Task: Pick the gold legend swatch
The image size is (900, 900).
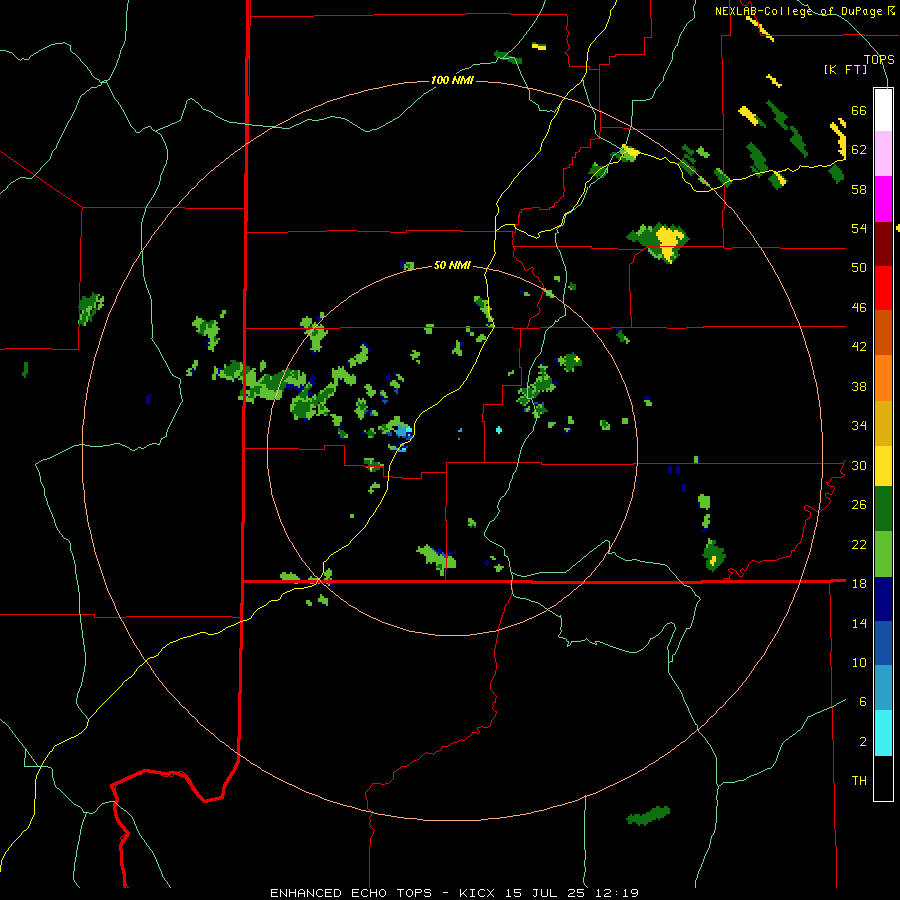Action: click(x=883, y=423)
